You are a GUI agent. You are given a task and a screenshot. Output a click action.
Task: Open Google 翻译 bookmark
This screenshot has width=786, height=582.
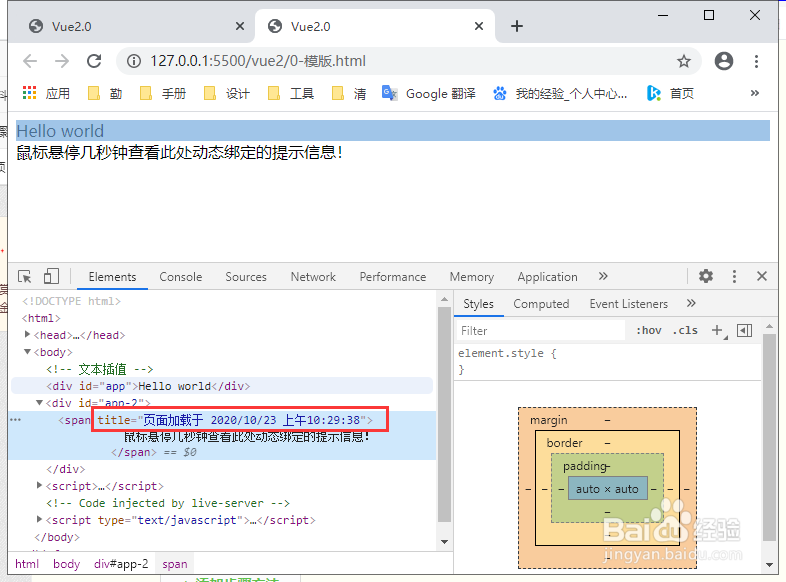(429, 93)
